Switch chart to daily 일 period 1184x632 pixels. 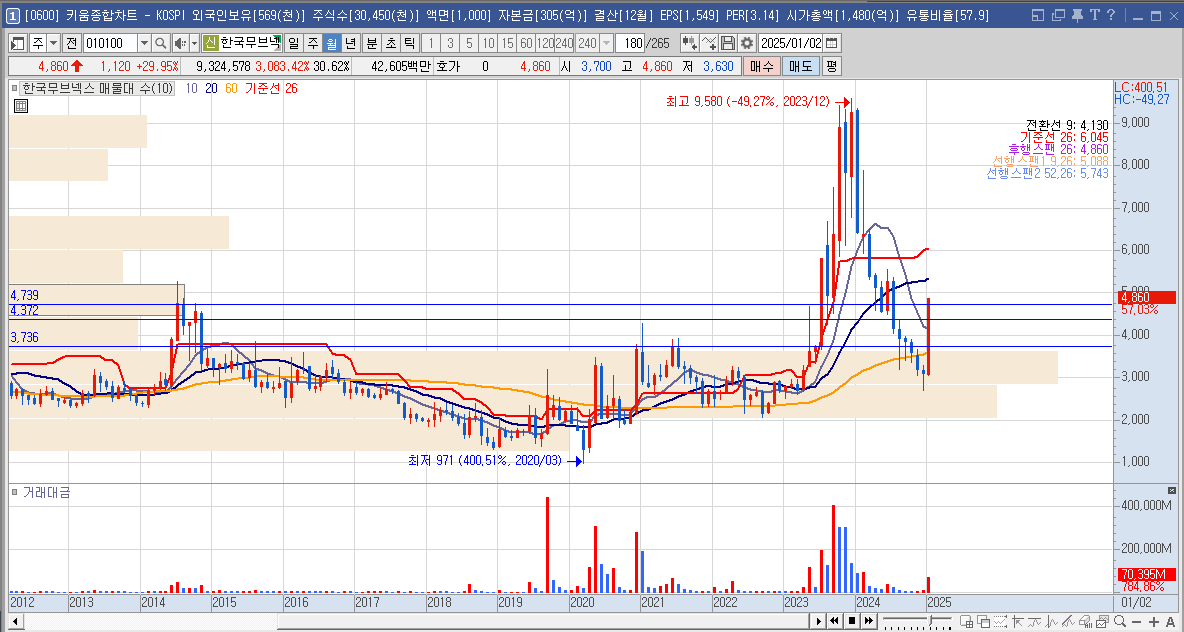pyautogui.click(x=293, y=43)
